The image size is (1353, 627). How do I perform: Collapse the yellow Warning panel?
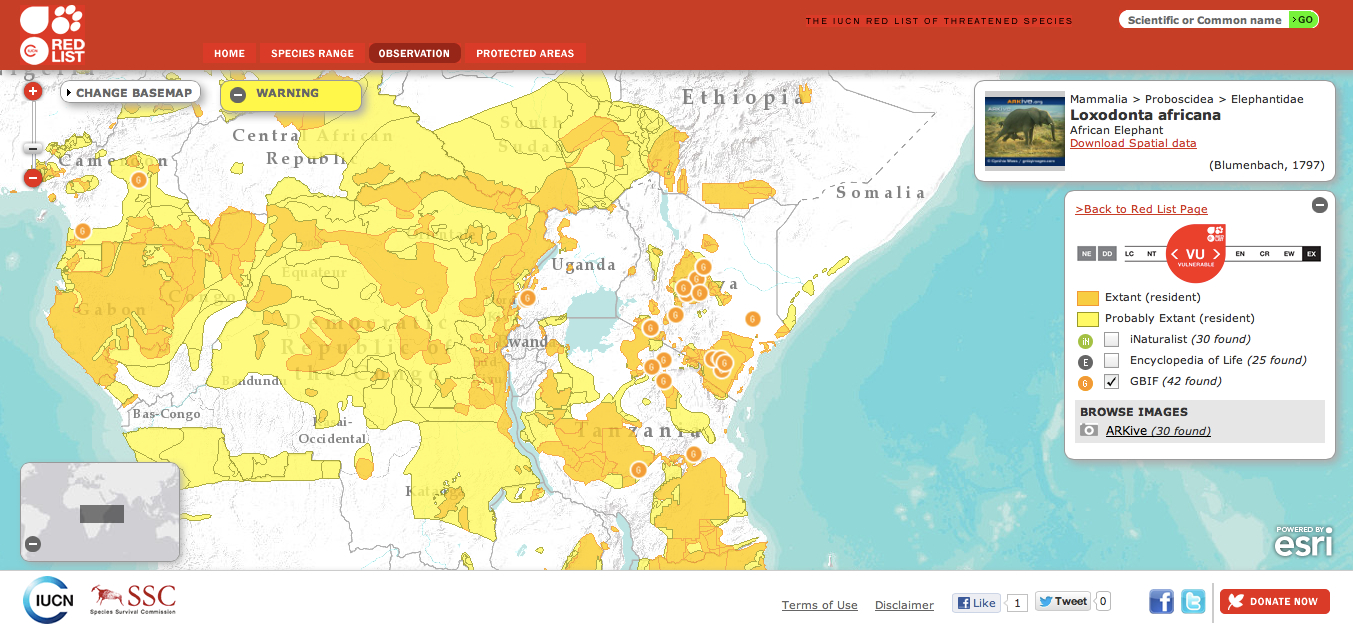(238, 95)
